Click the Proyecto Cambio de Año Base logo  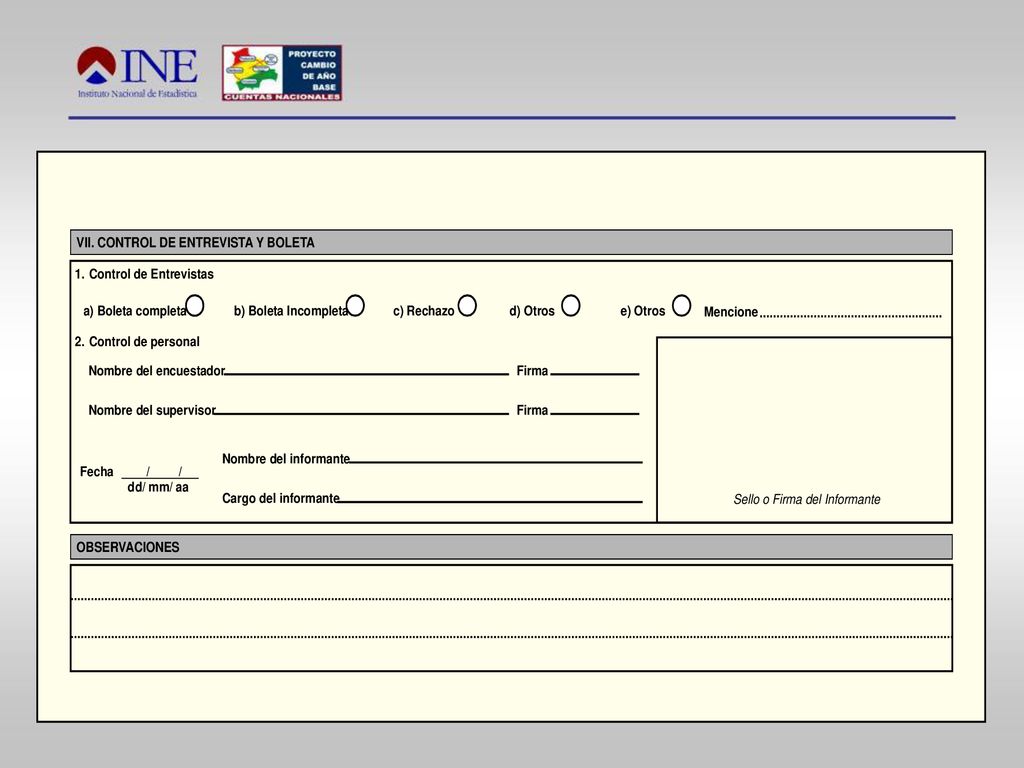282,72
